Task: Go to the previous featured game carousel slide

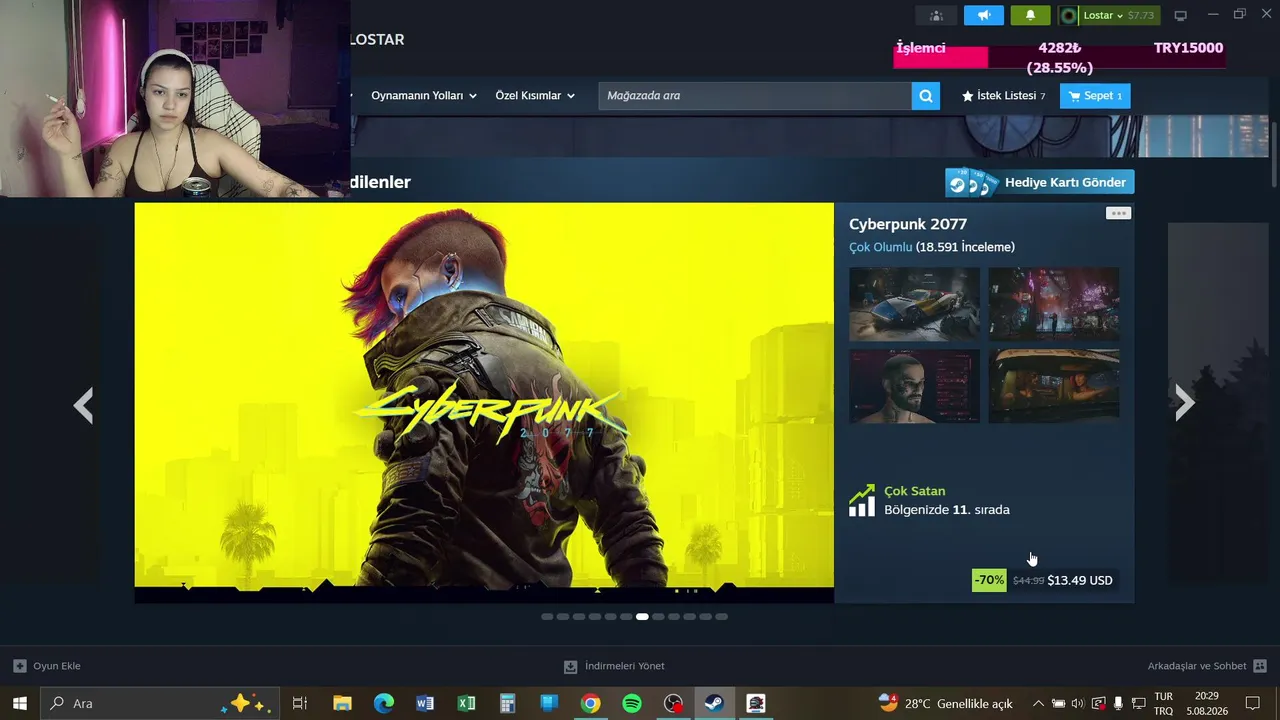Action: coord(84,404)
